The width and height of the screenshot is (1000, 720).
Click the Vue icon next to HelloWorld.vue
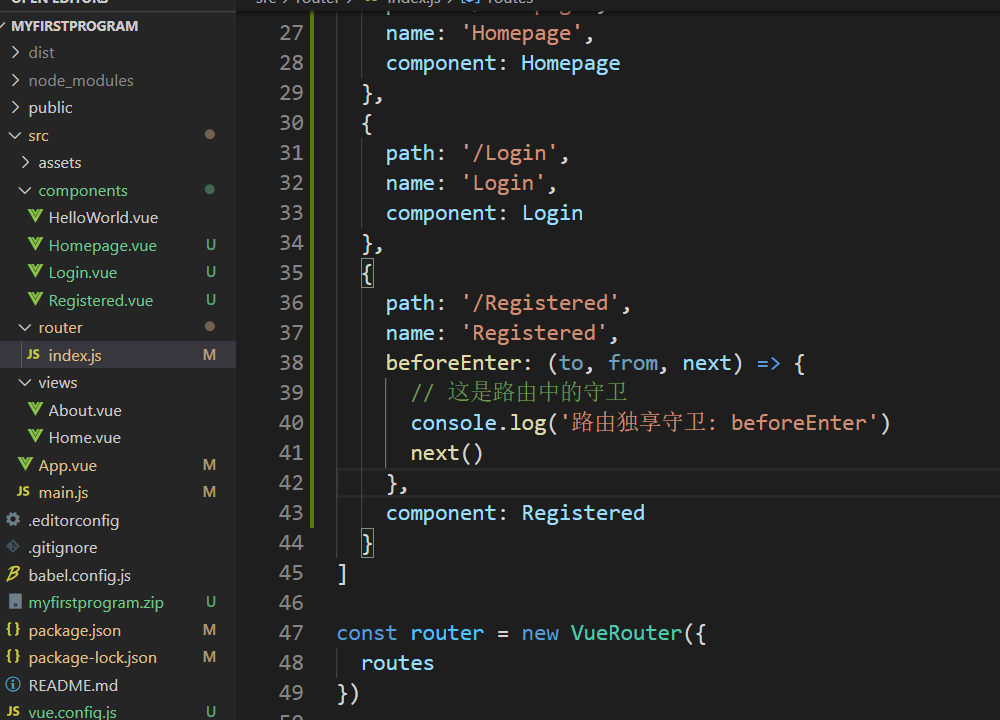tap(36, 216)
